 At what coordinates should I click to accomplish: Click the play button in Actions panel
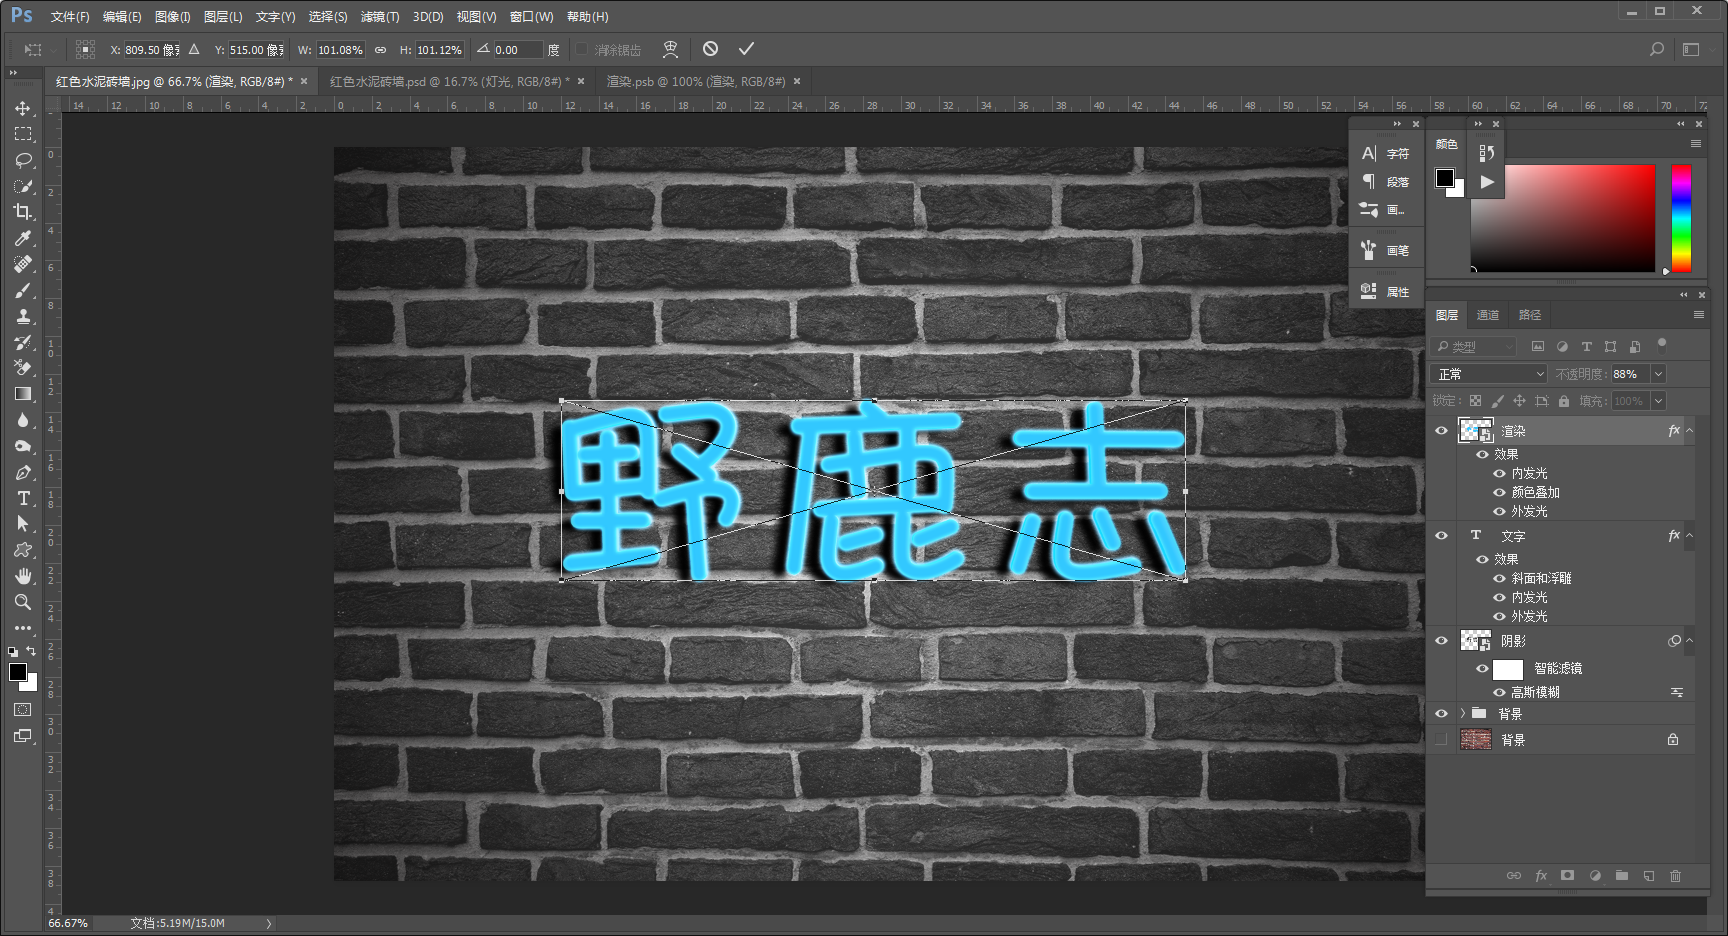pyautogui.click(x=1487, y=182)
